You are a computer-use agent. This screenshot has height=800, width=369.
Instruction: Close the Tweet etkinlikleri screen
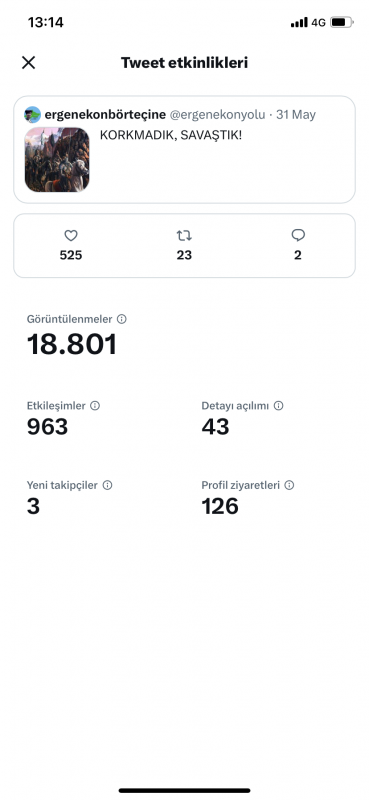(x=29, y=63)
